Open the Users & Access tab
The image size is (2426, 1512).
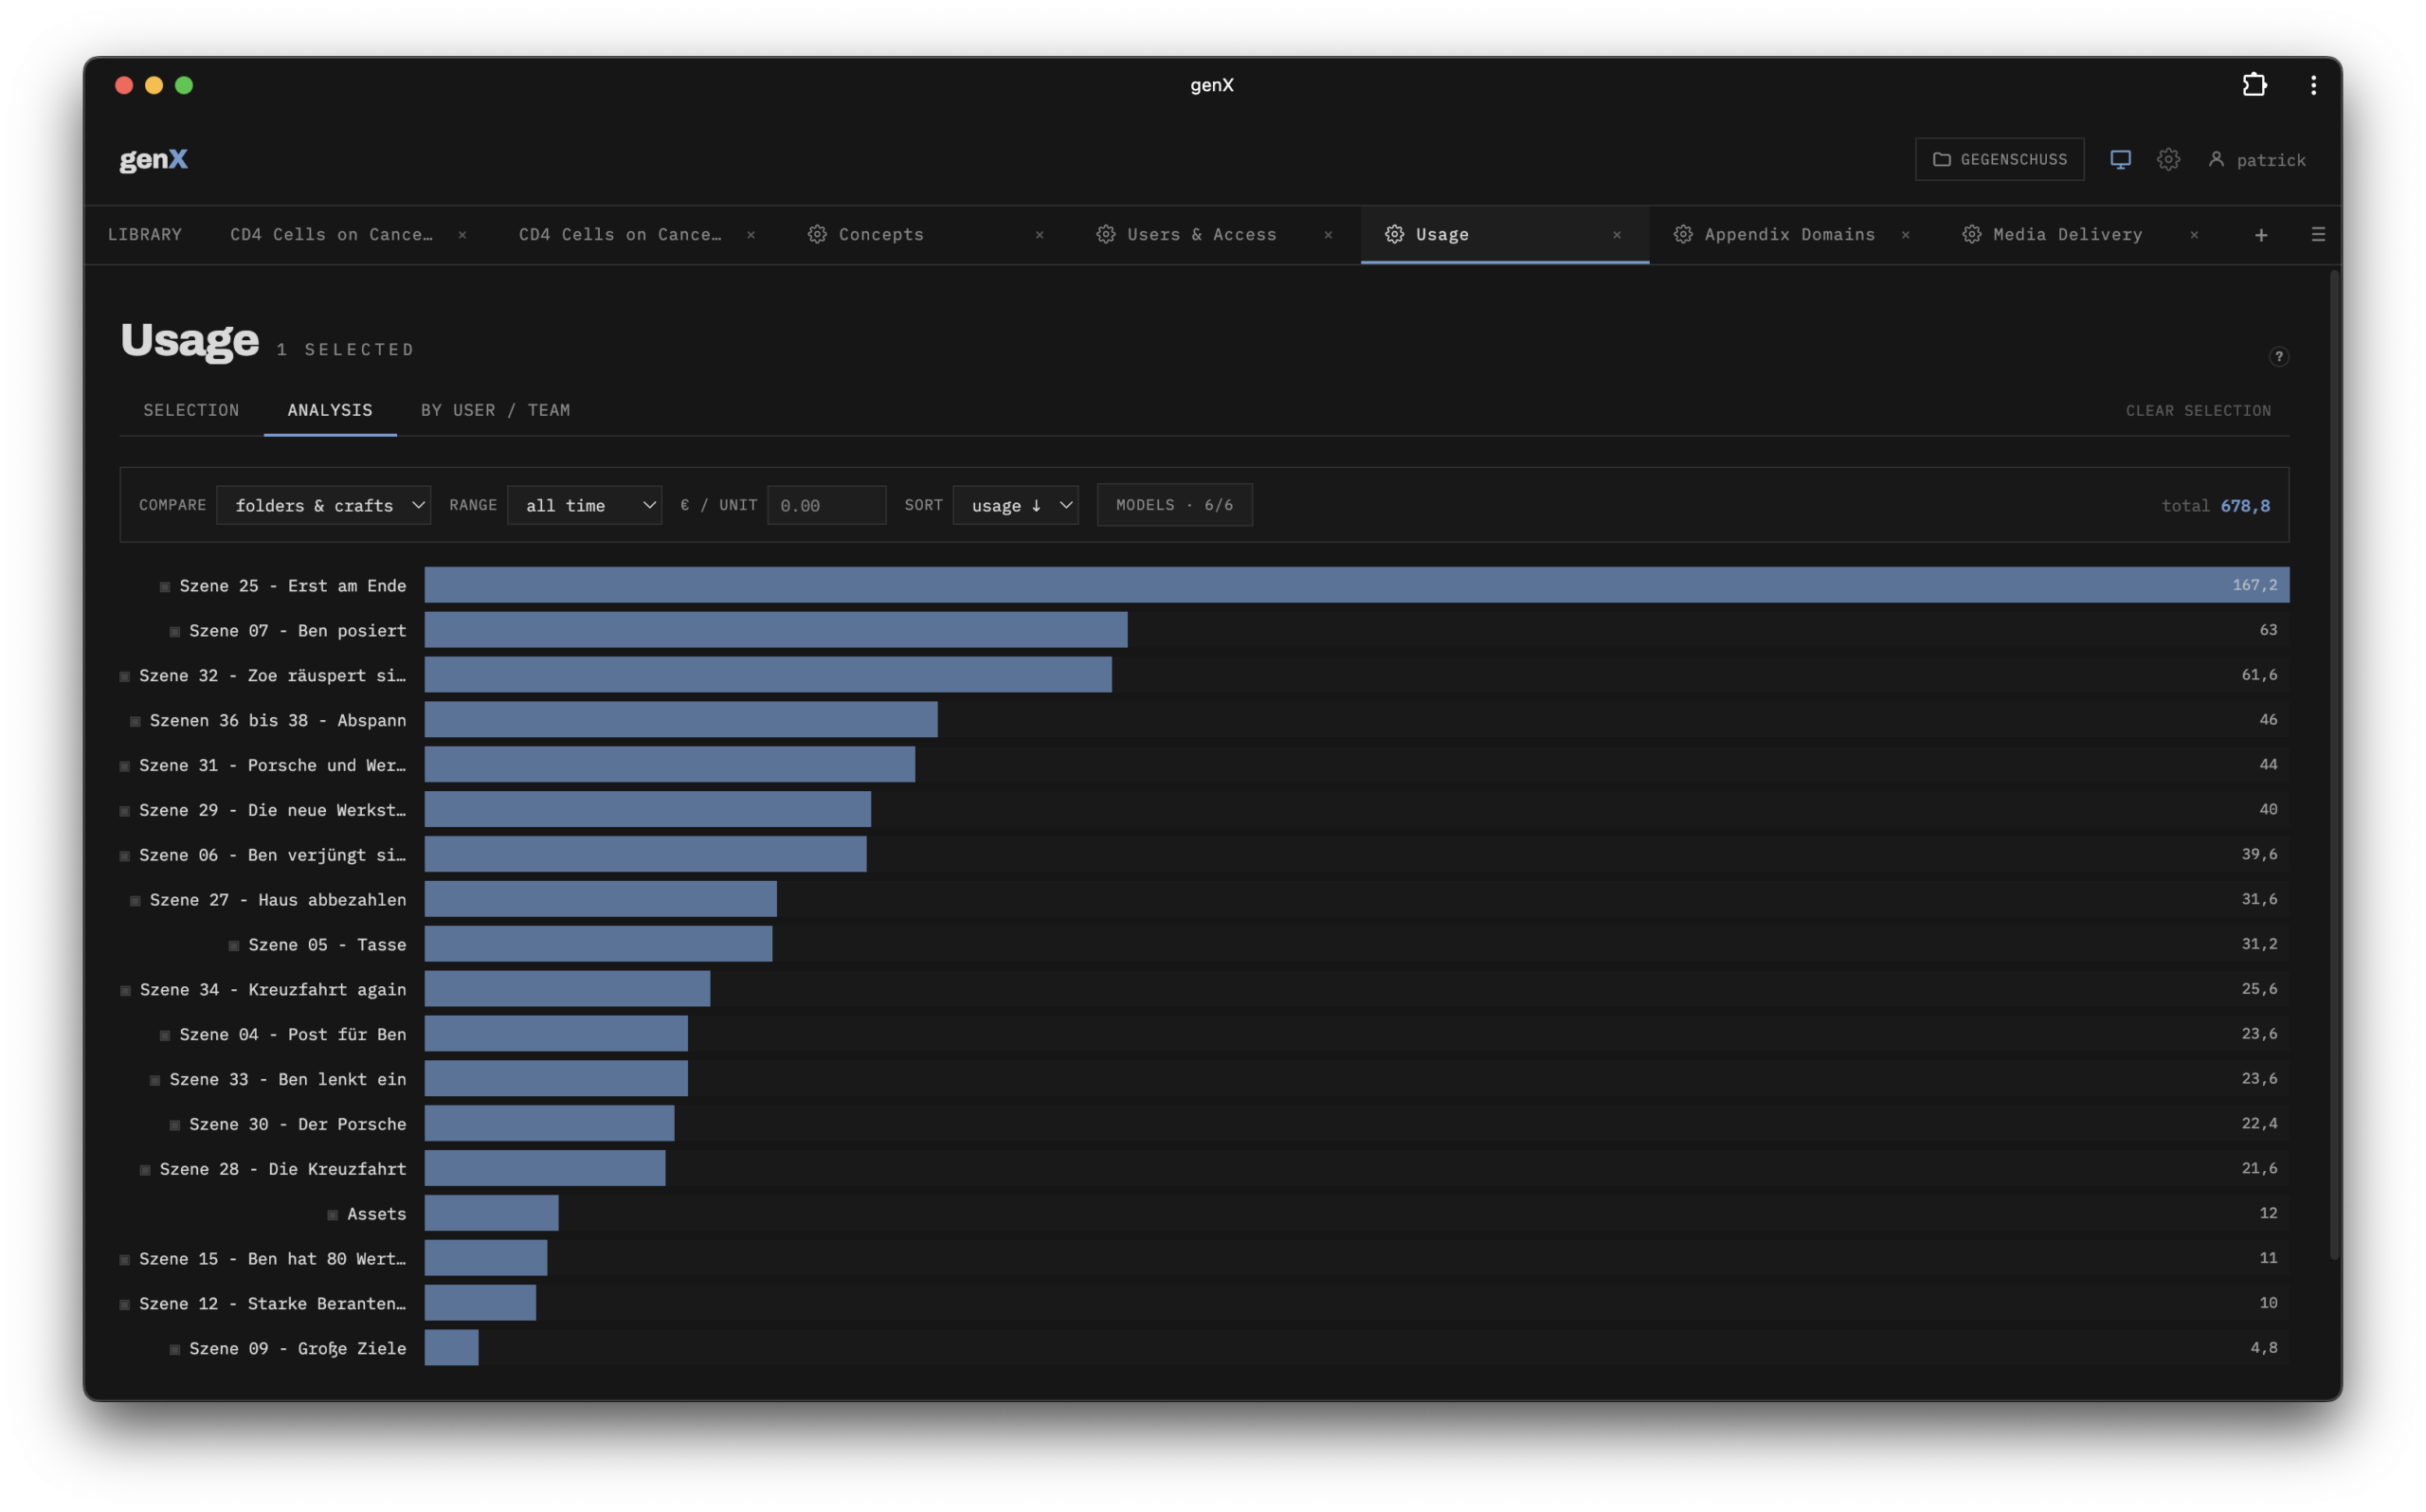(x=1187, y=235)
